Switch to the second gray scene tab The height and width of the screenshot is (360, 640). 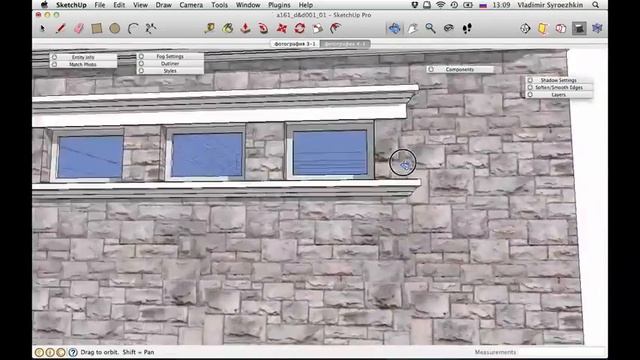(345, 44)
